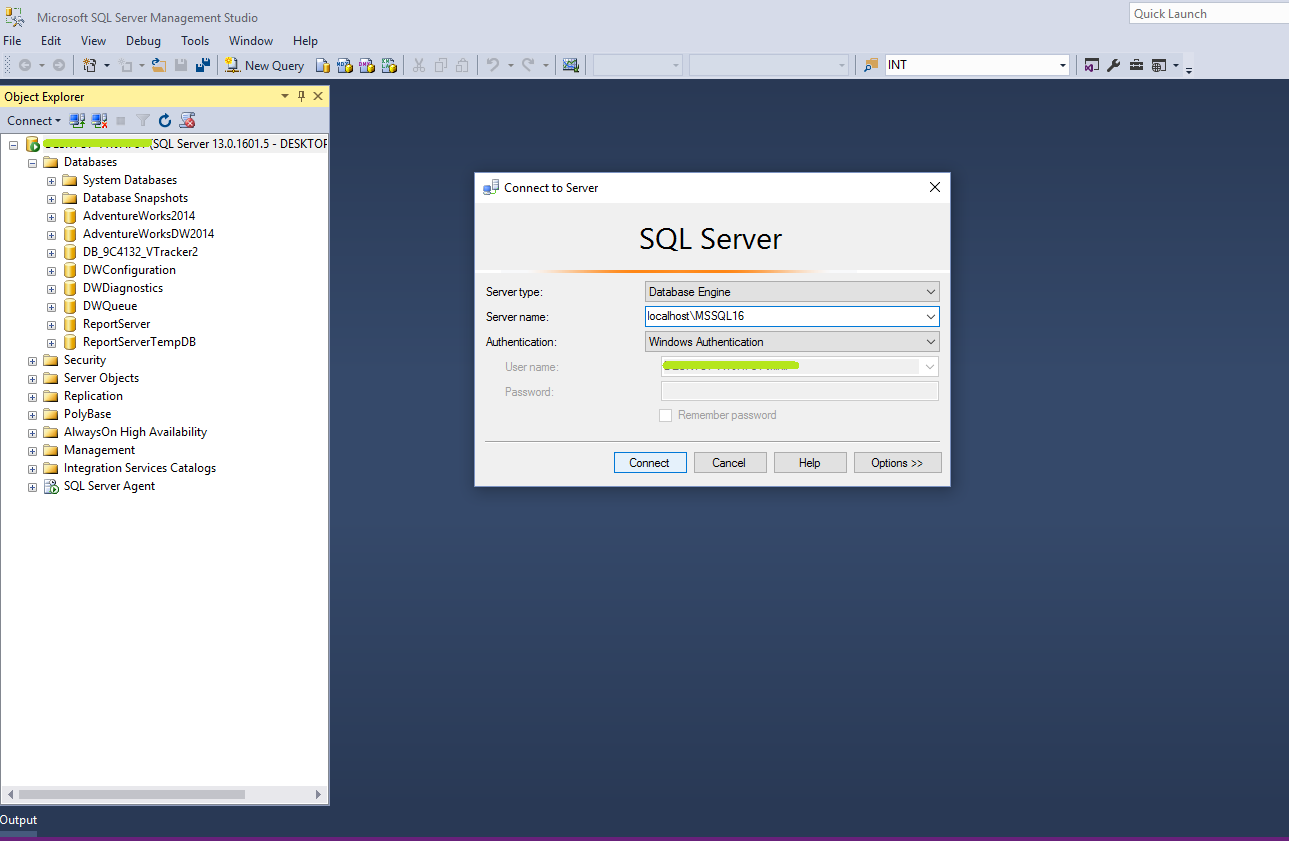Select the DWQueue database
Screen dimensions: 1289x841
(x=110, y=306)
